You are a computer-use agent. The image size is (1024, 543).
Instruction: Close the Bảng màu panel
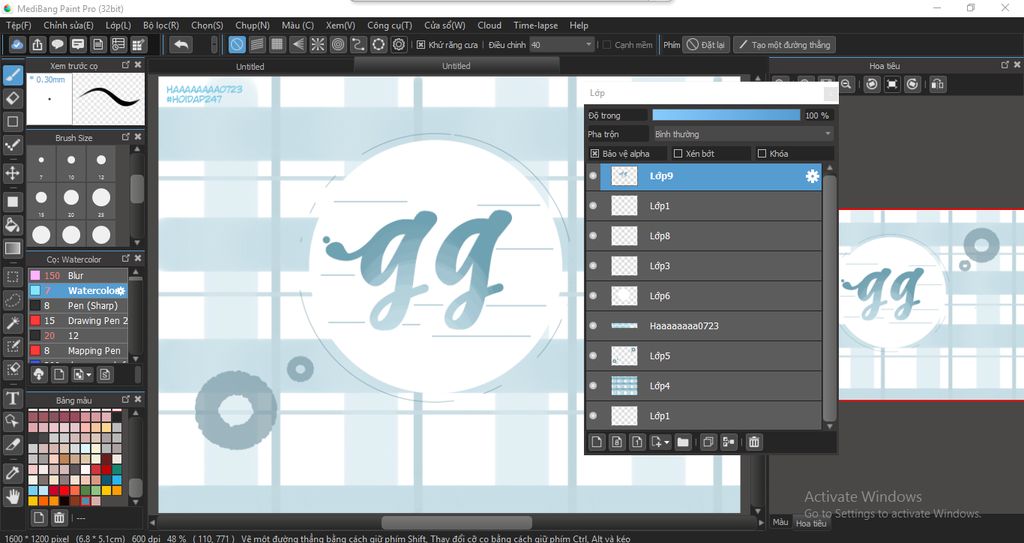click(x=138, y=399)
